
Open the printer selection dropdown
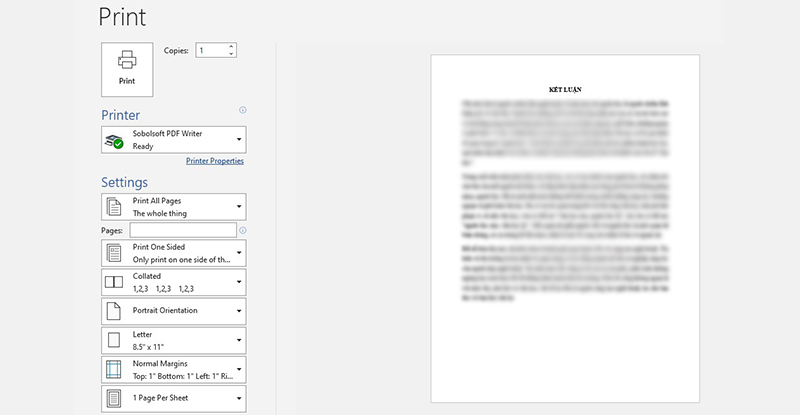(239, 140)
